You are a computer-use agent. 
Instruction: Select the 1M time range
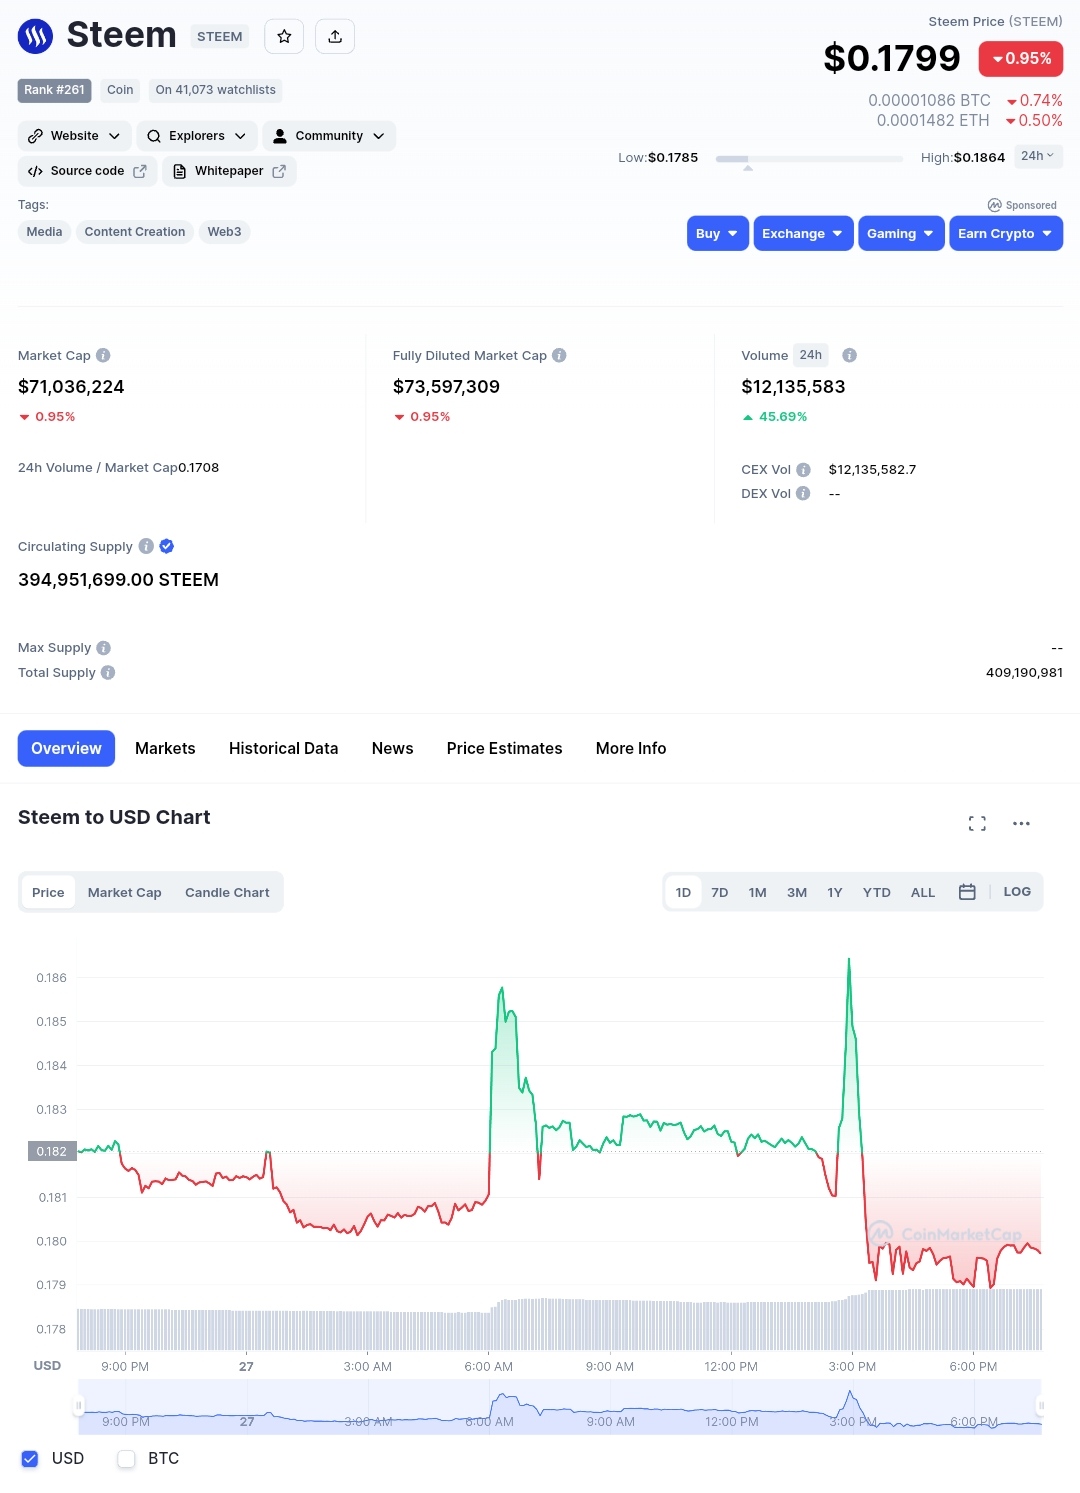click(x=758, y=892)
